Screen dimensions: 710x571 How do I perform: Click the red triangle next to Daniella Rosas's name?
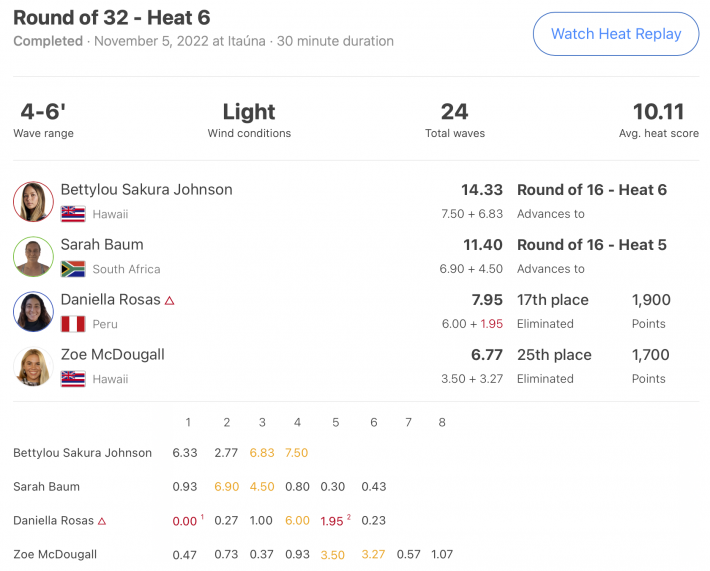click(x=169, y=300)
